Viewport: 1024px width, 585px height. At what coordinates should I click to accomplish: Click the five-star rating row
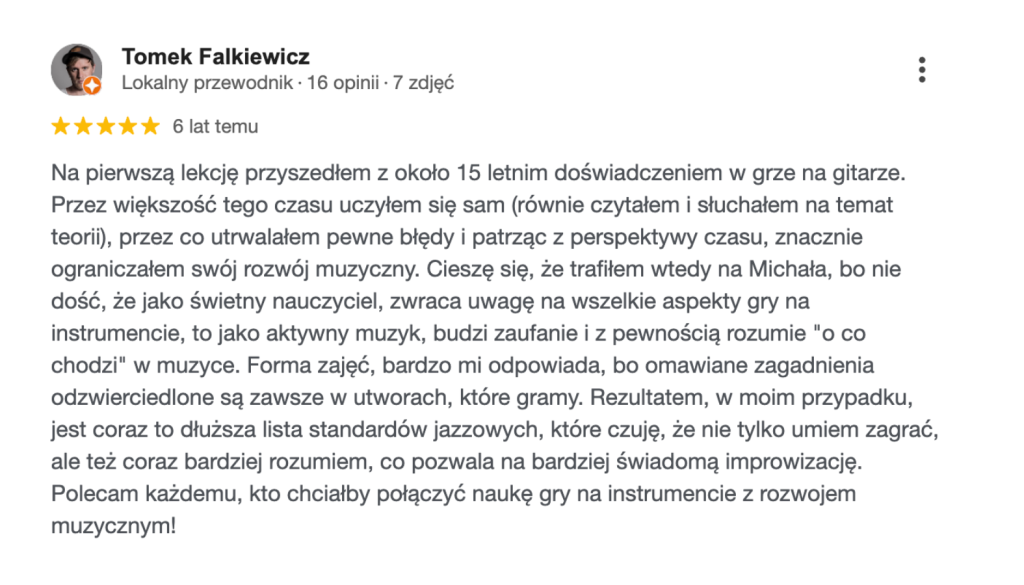pyautogui.click(x=105, y=126)
